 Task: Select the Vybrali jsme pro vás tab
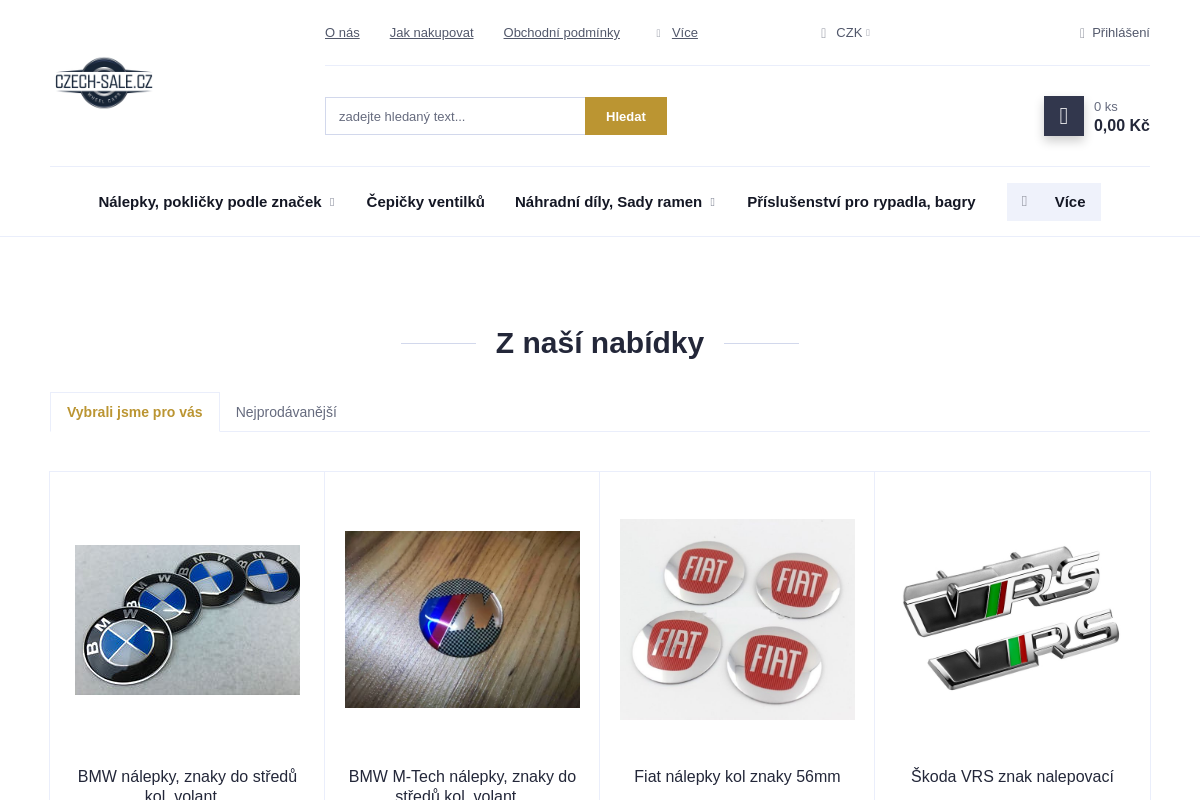point(135,412)
